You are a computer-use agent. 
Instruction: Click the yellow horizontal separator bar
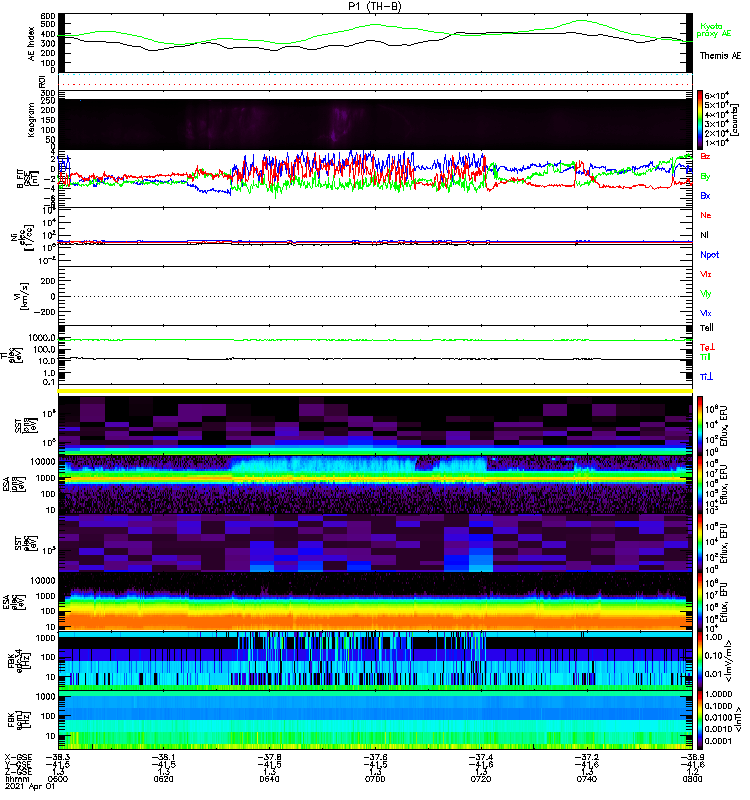[x=375, y=391]
